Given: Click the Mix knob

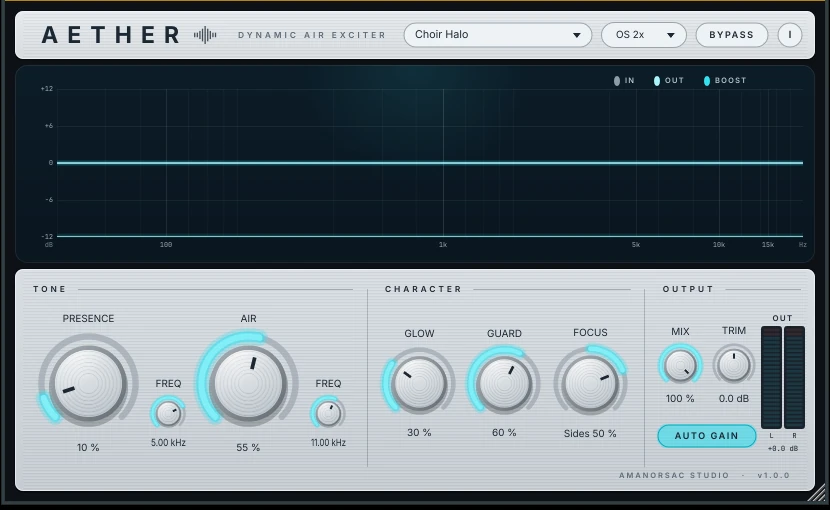Looking at the screenshot, I should [680, 365].
